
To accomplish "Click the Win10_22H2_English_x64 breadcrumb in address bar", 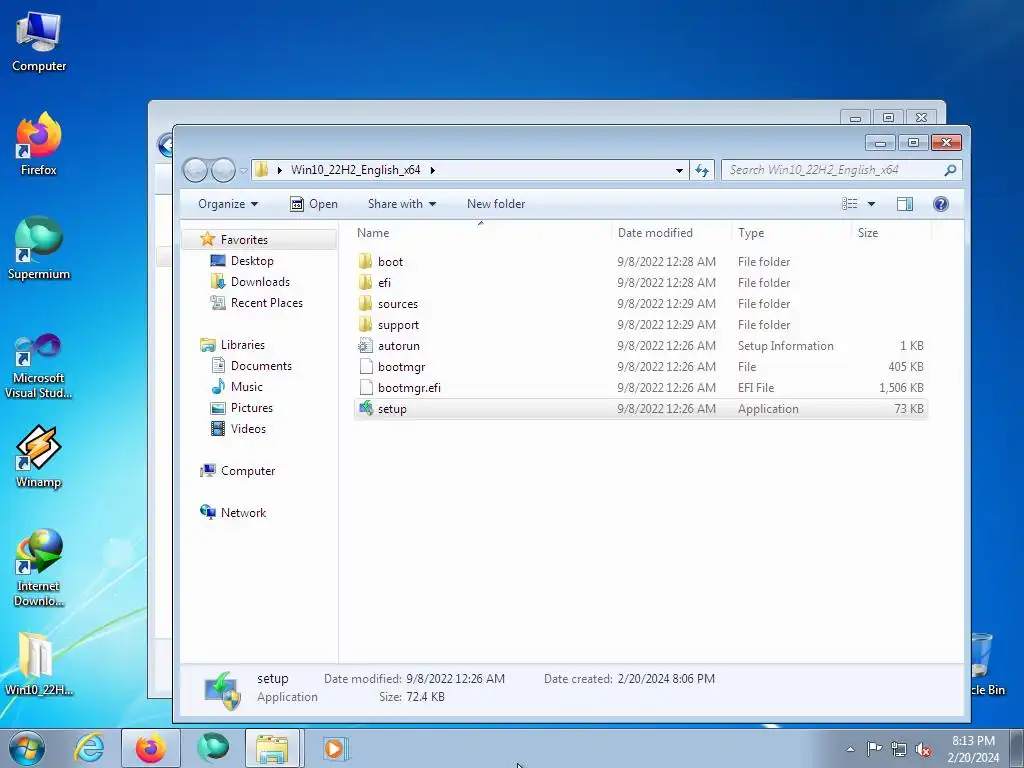I will tap(355, 170).
